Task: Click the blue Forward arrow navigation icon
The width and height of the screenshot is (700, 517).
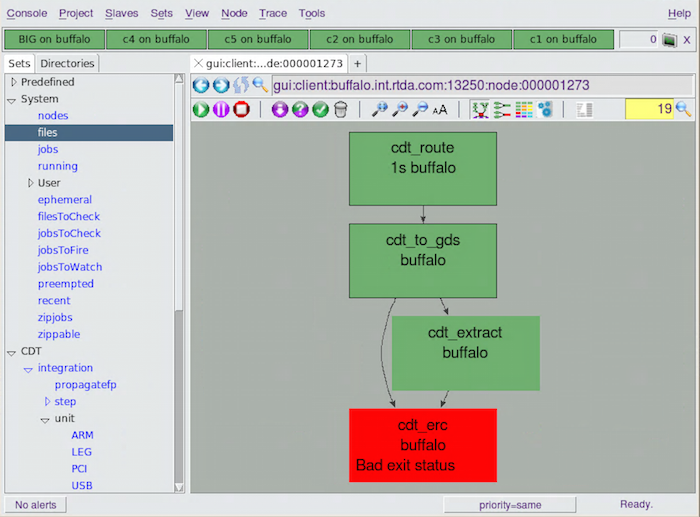Action: click(220, 86)
